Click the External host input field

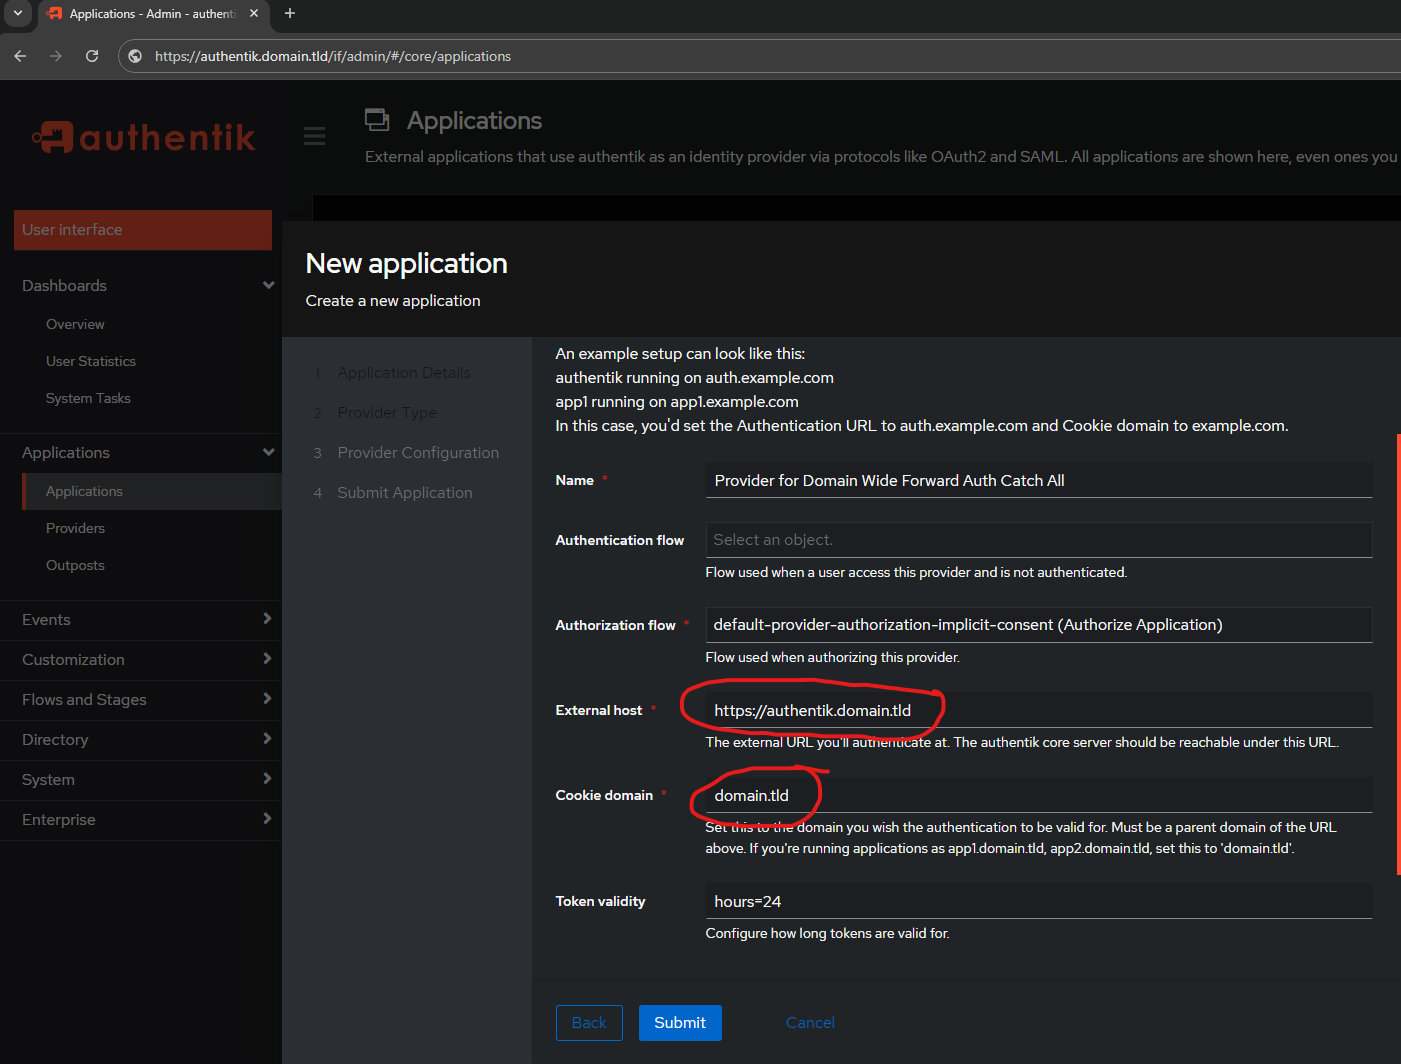click(x=1039, y=710)
